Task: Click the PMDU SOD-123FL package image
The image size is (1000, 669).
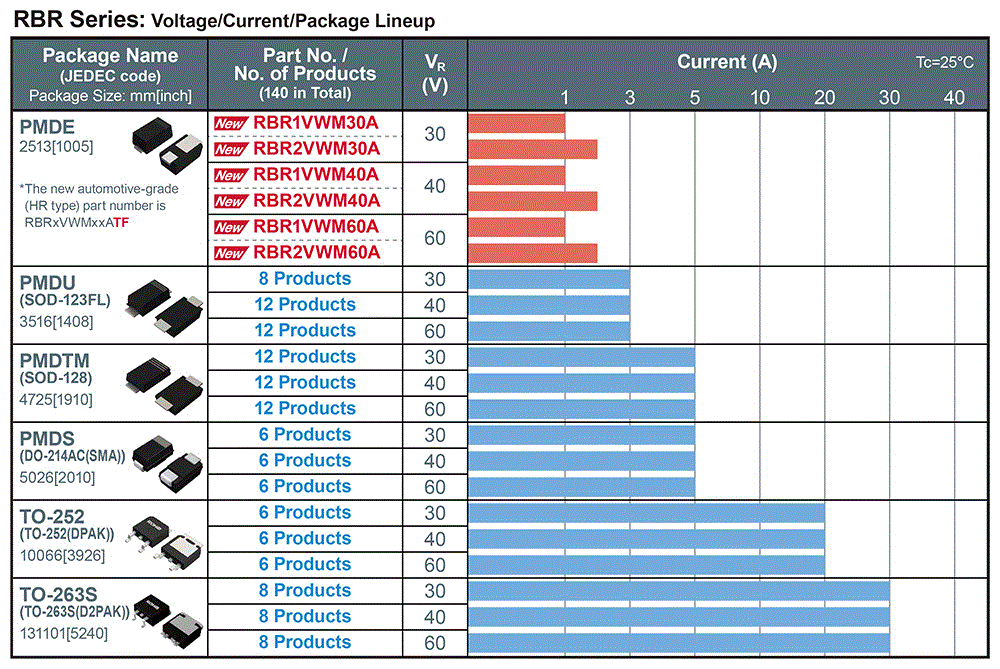Action: pyautogui.click(x=165, y=307)
